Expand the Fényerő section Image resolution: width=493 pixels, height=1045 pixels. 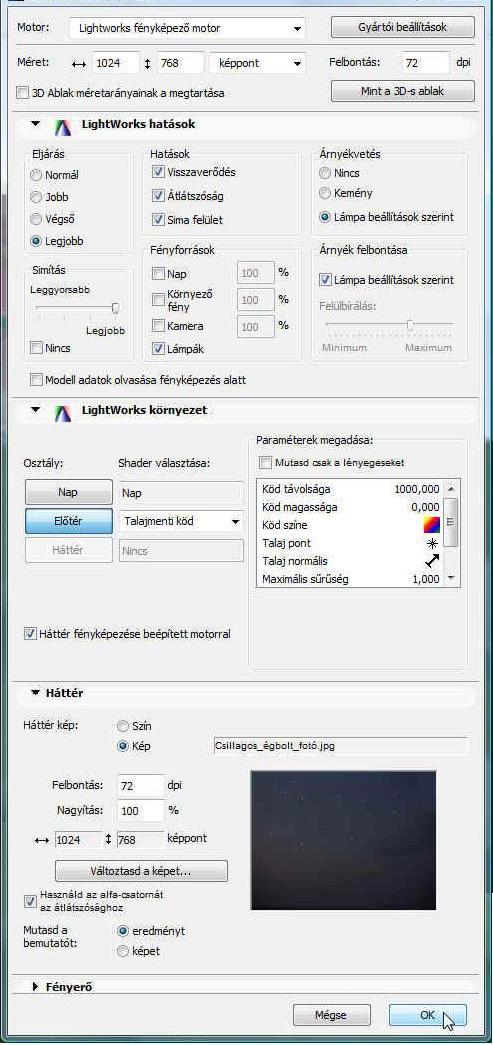click(x=36, y=986)
